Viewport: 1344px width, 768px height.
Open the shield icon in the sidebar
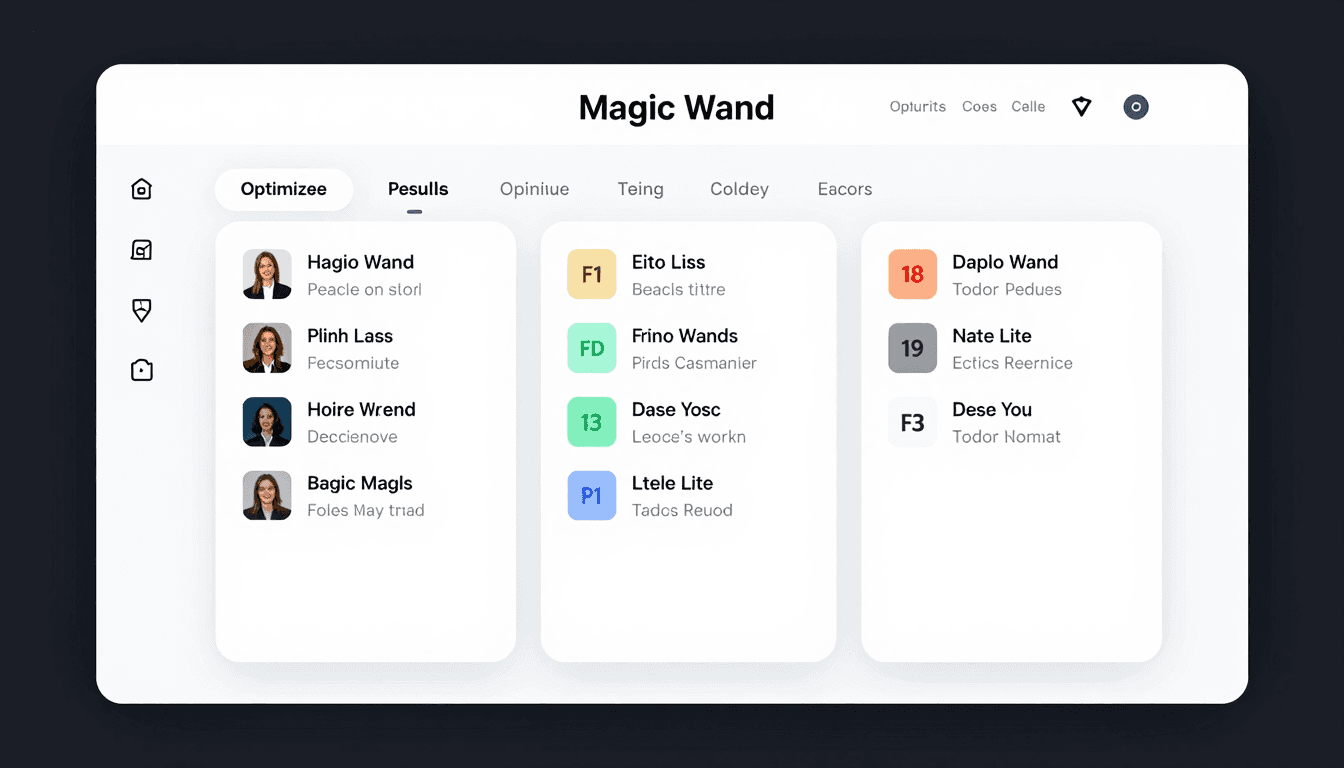pyautogui.click(x=142, y=310)
